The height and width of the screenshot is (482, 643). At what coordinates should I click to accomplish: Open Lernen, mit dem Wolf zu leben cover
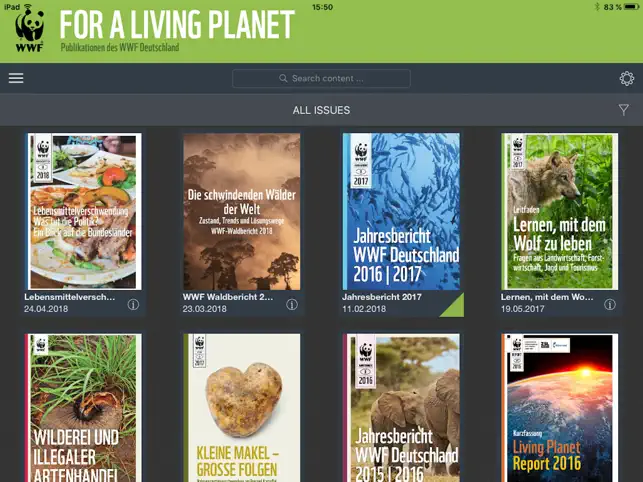559,211
